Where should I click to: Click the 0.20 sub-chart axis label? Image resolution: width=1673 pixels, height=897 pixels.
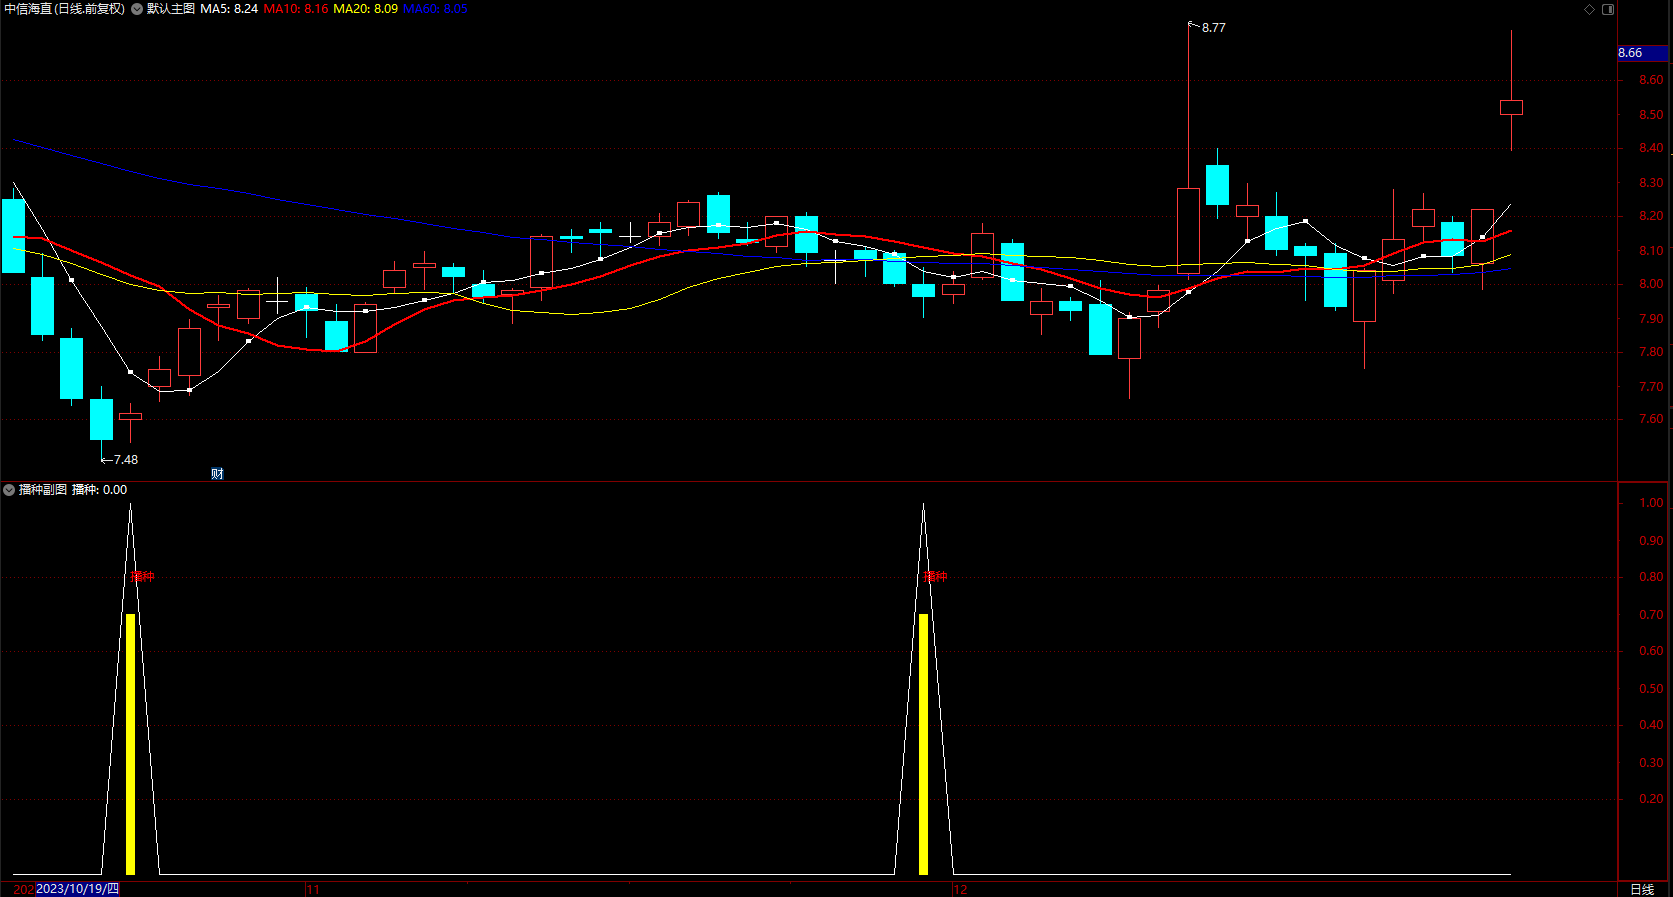(x=1651, y=799)
